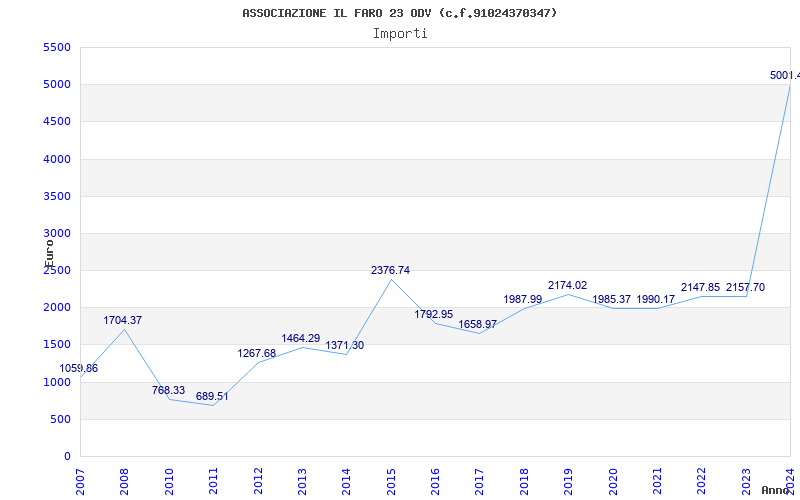The width and height of the screenshot is (800, 500).
Task: Click the 2023 x-axis year label
Action: tap(746, 482)
